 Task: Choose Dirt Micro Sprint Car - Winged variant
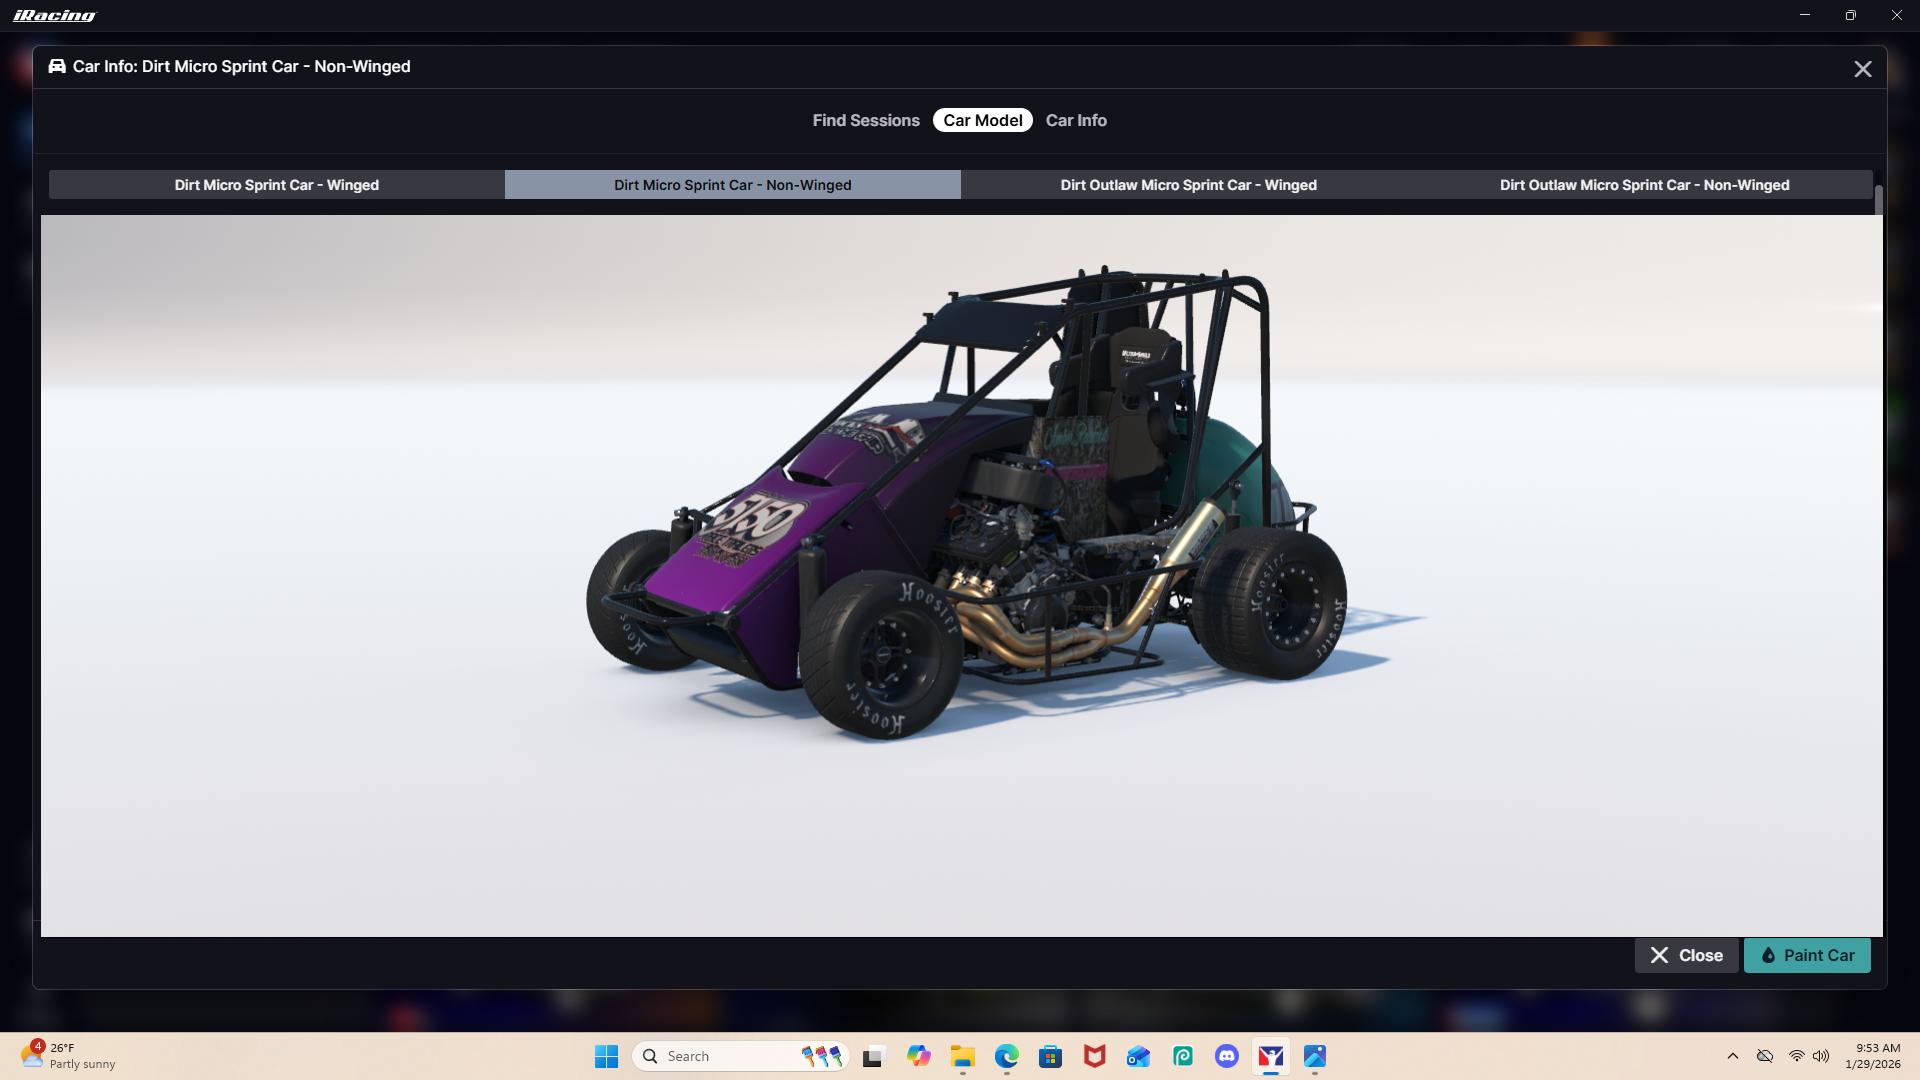276,185
